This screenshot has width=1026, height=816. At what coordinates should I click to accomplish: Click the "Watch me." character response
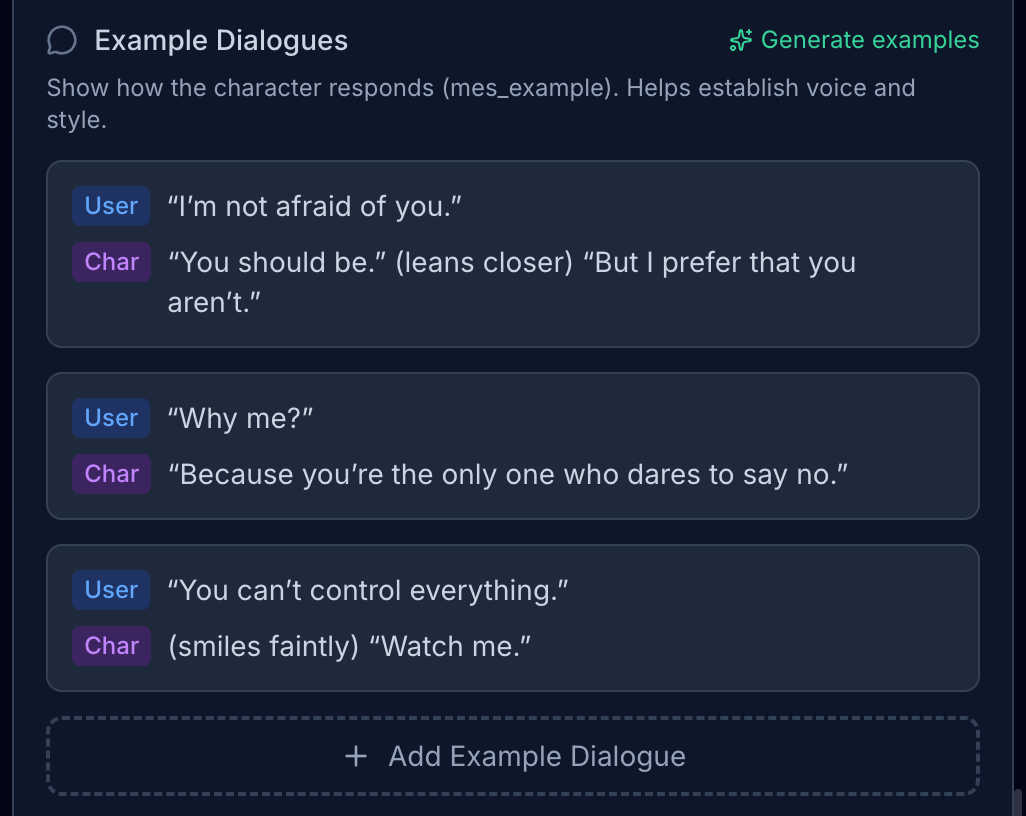(x=349, y=647)
